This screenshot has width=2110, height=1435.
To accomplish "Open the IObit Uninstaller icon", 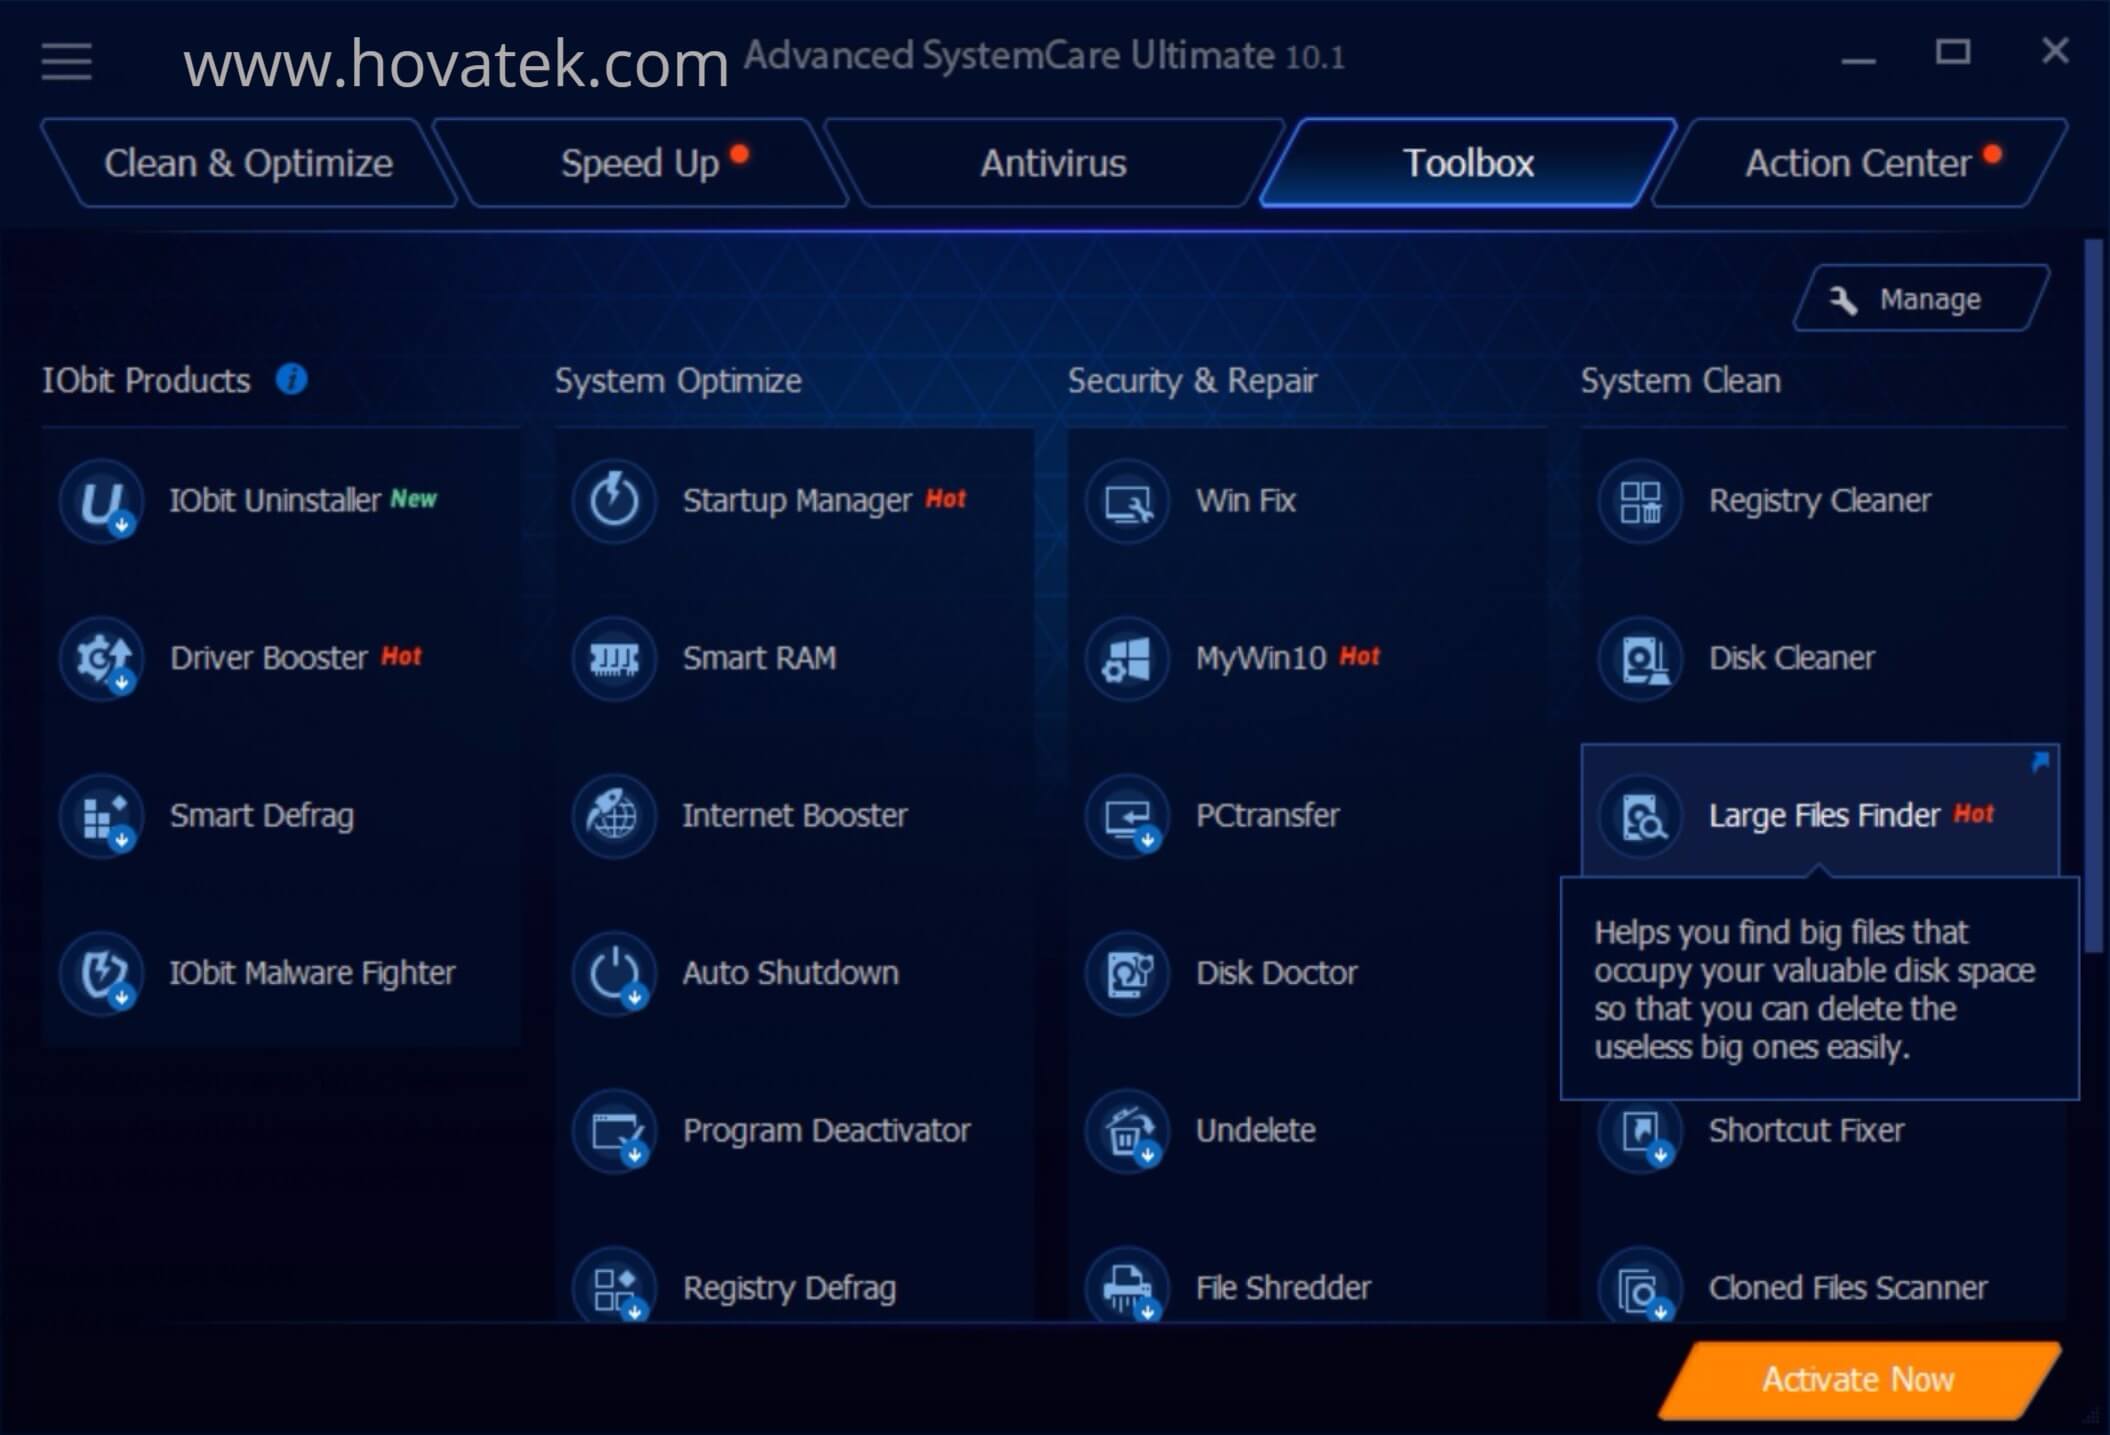I will (x=101, y=500).
